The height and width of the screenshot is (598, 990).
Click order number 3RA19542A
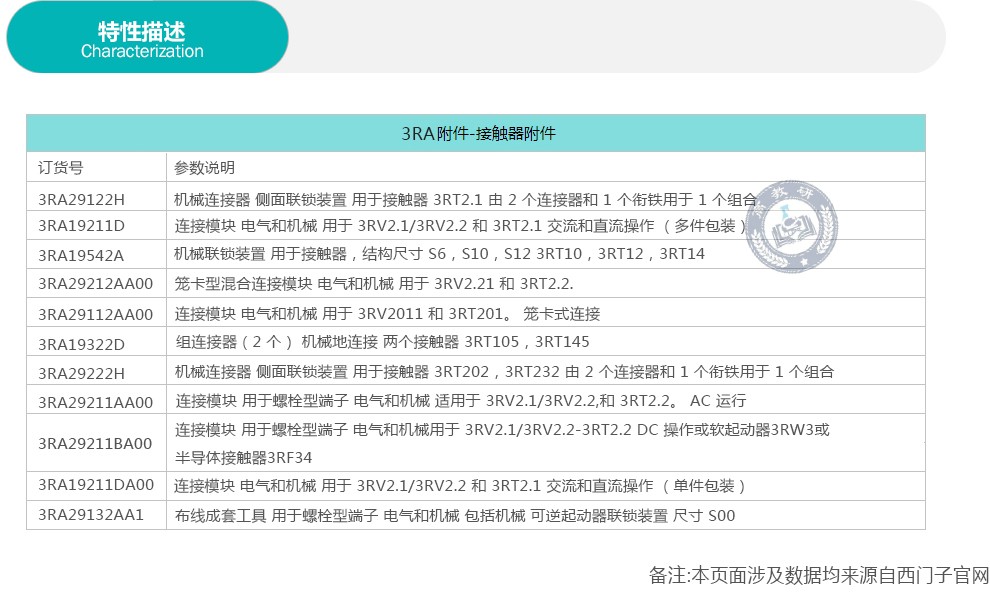point(81,254)
